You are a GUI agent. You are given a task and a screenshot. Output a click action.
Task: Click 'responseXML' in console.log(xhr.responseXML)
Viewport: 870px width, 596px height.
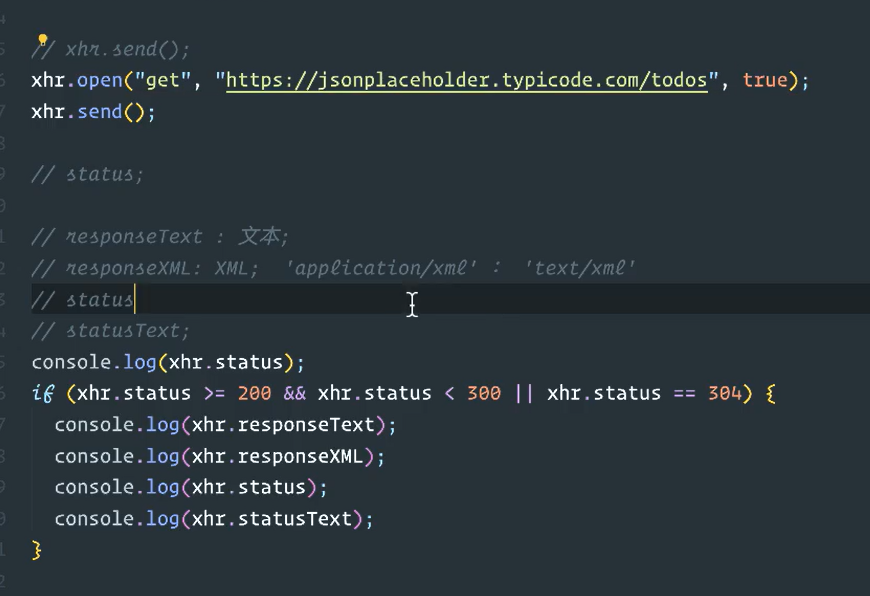click(x=300, y=457)
